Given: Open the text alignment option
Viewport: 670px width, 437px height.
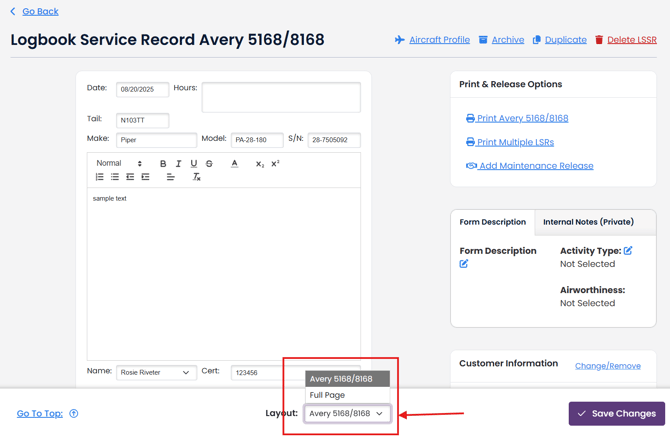Looking at the screenshot, I should pyautogui.click(x=170, y=177).
